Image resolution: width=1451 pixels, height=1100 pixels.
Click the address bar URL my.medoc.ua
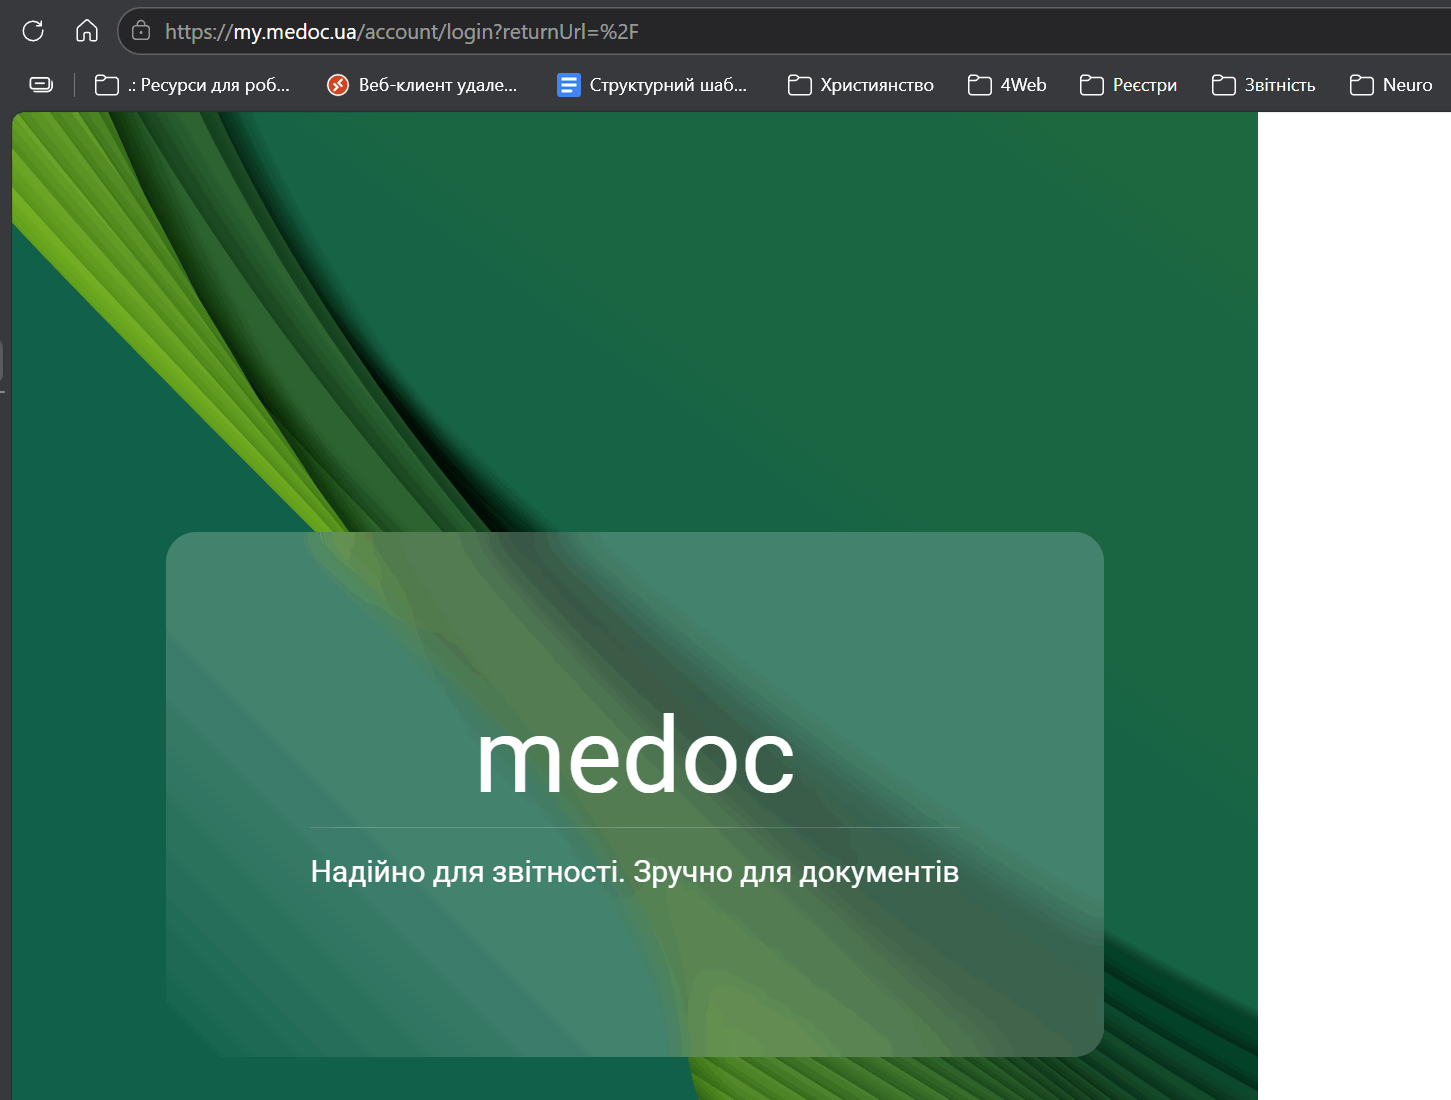click(x=401, y=32)
